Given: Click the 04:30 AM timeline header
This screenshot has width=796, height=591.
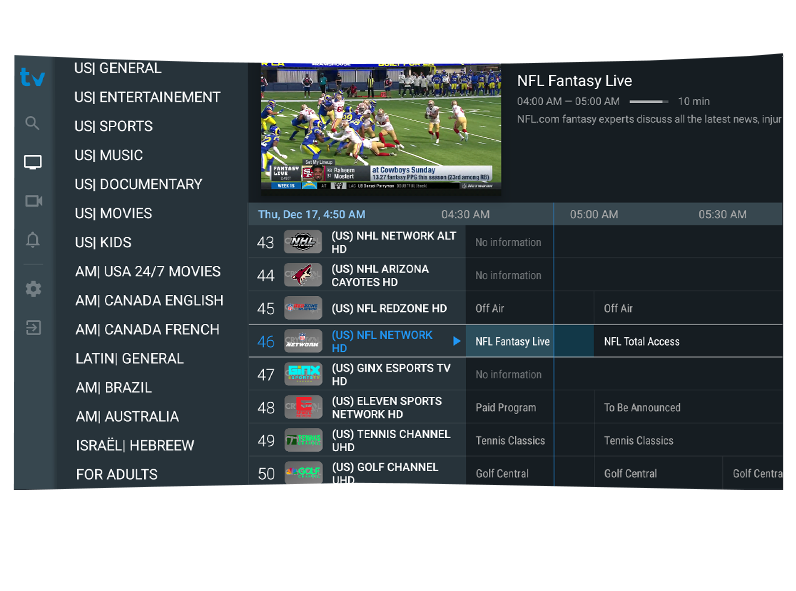Looking at the screenshot, I should [x=466, y=214].
